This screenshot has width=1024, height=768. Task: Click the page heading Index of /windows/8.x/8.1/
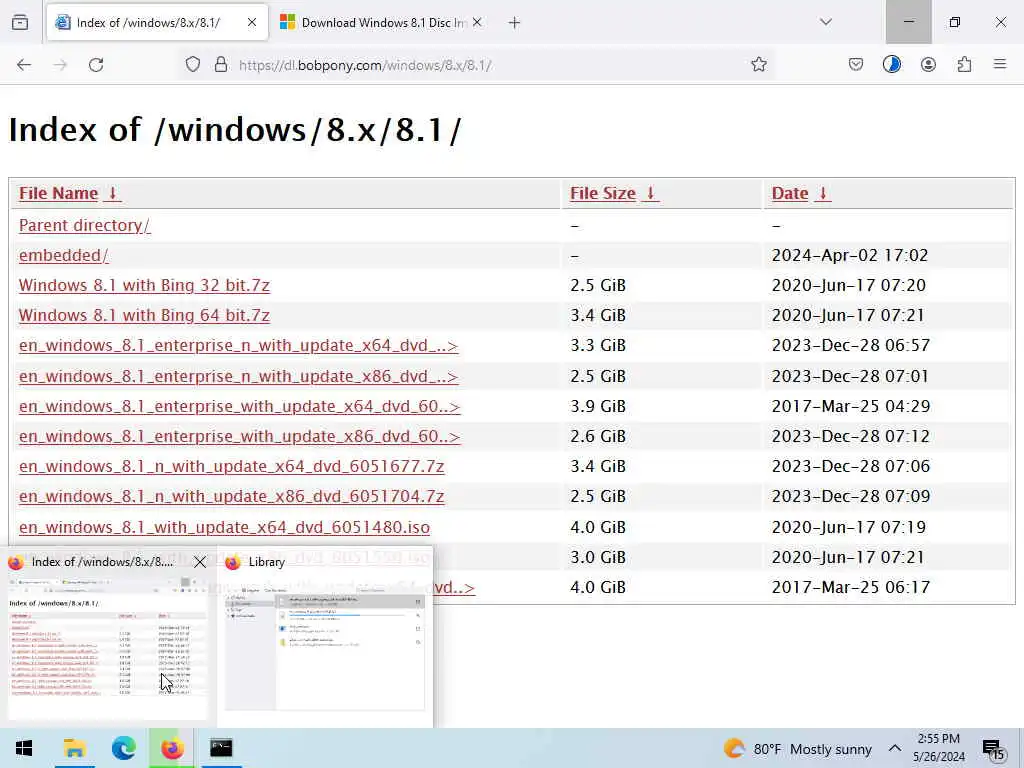click(235, 130)
